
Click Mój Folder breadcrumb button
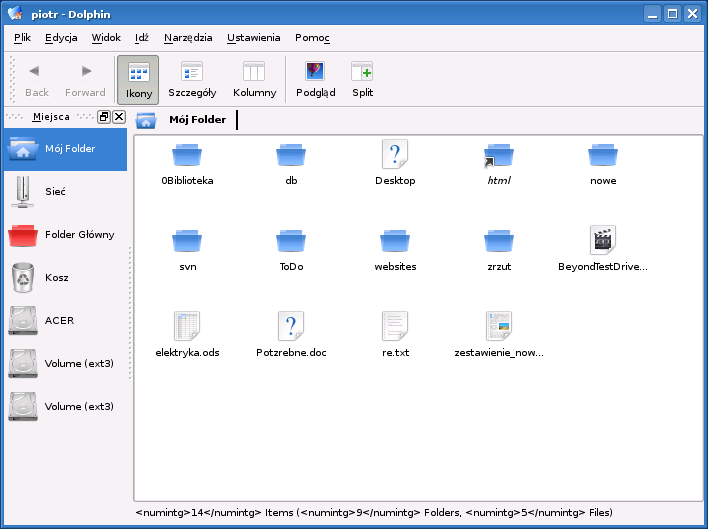tap(197, 120)
